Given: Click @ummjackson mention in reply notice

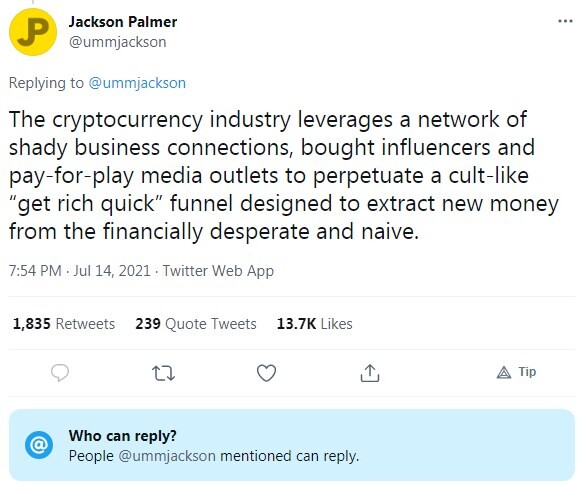Looking at the screenshot, I should 167,456.
